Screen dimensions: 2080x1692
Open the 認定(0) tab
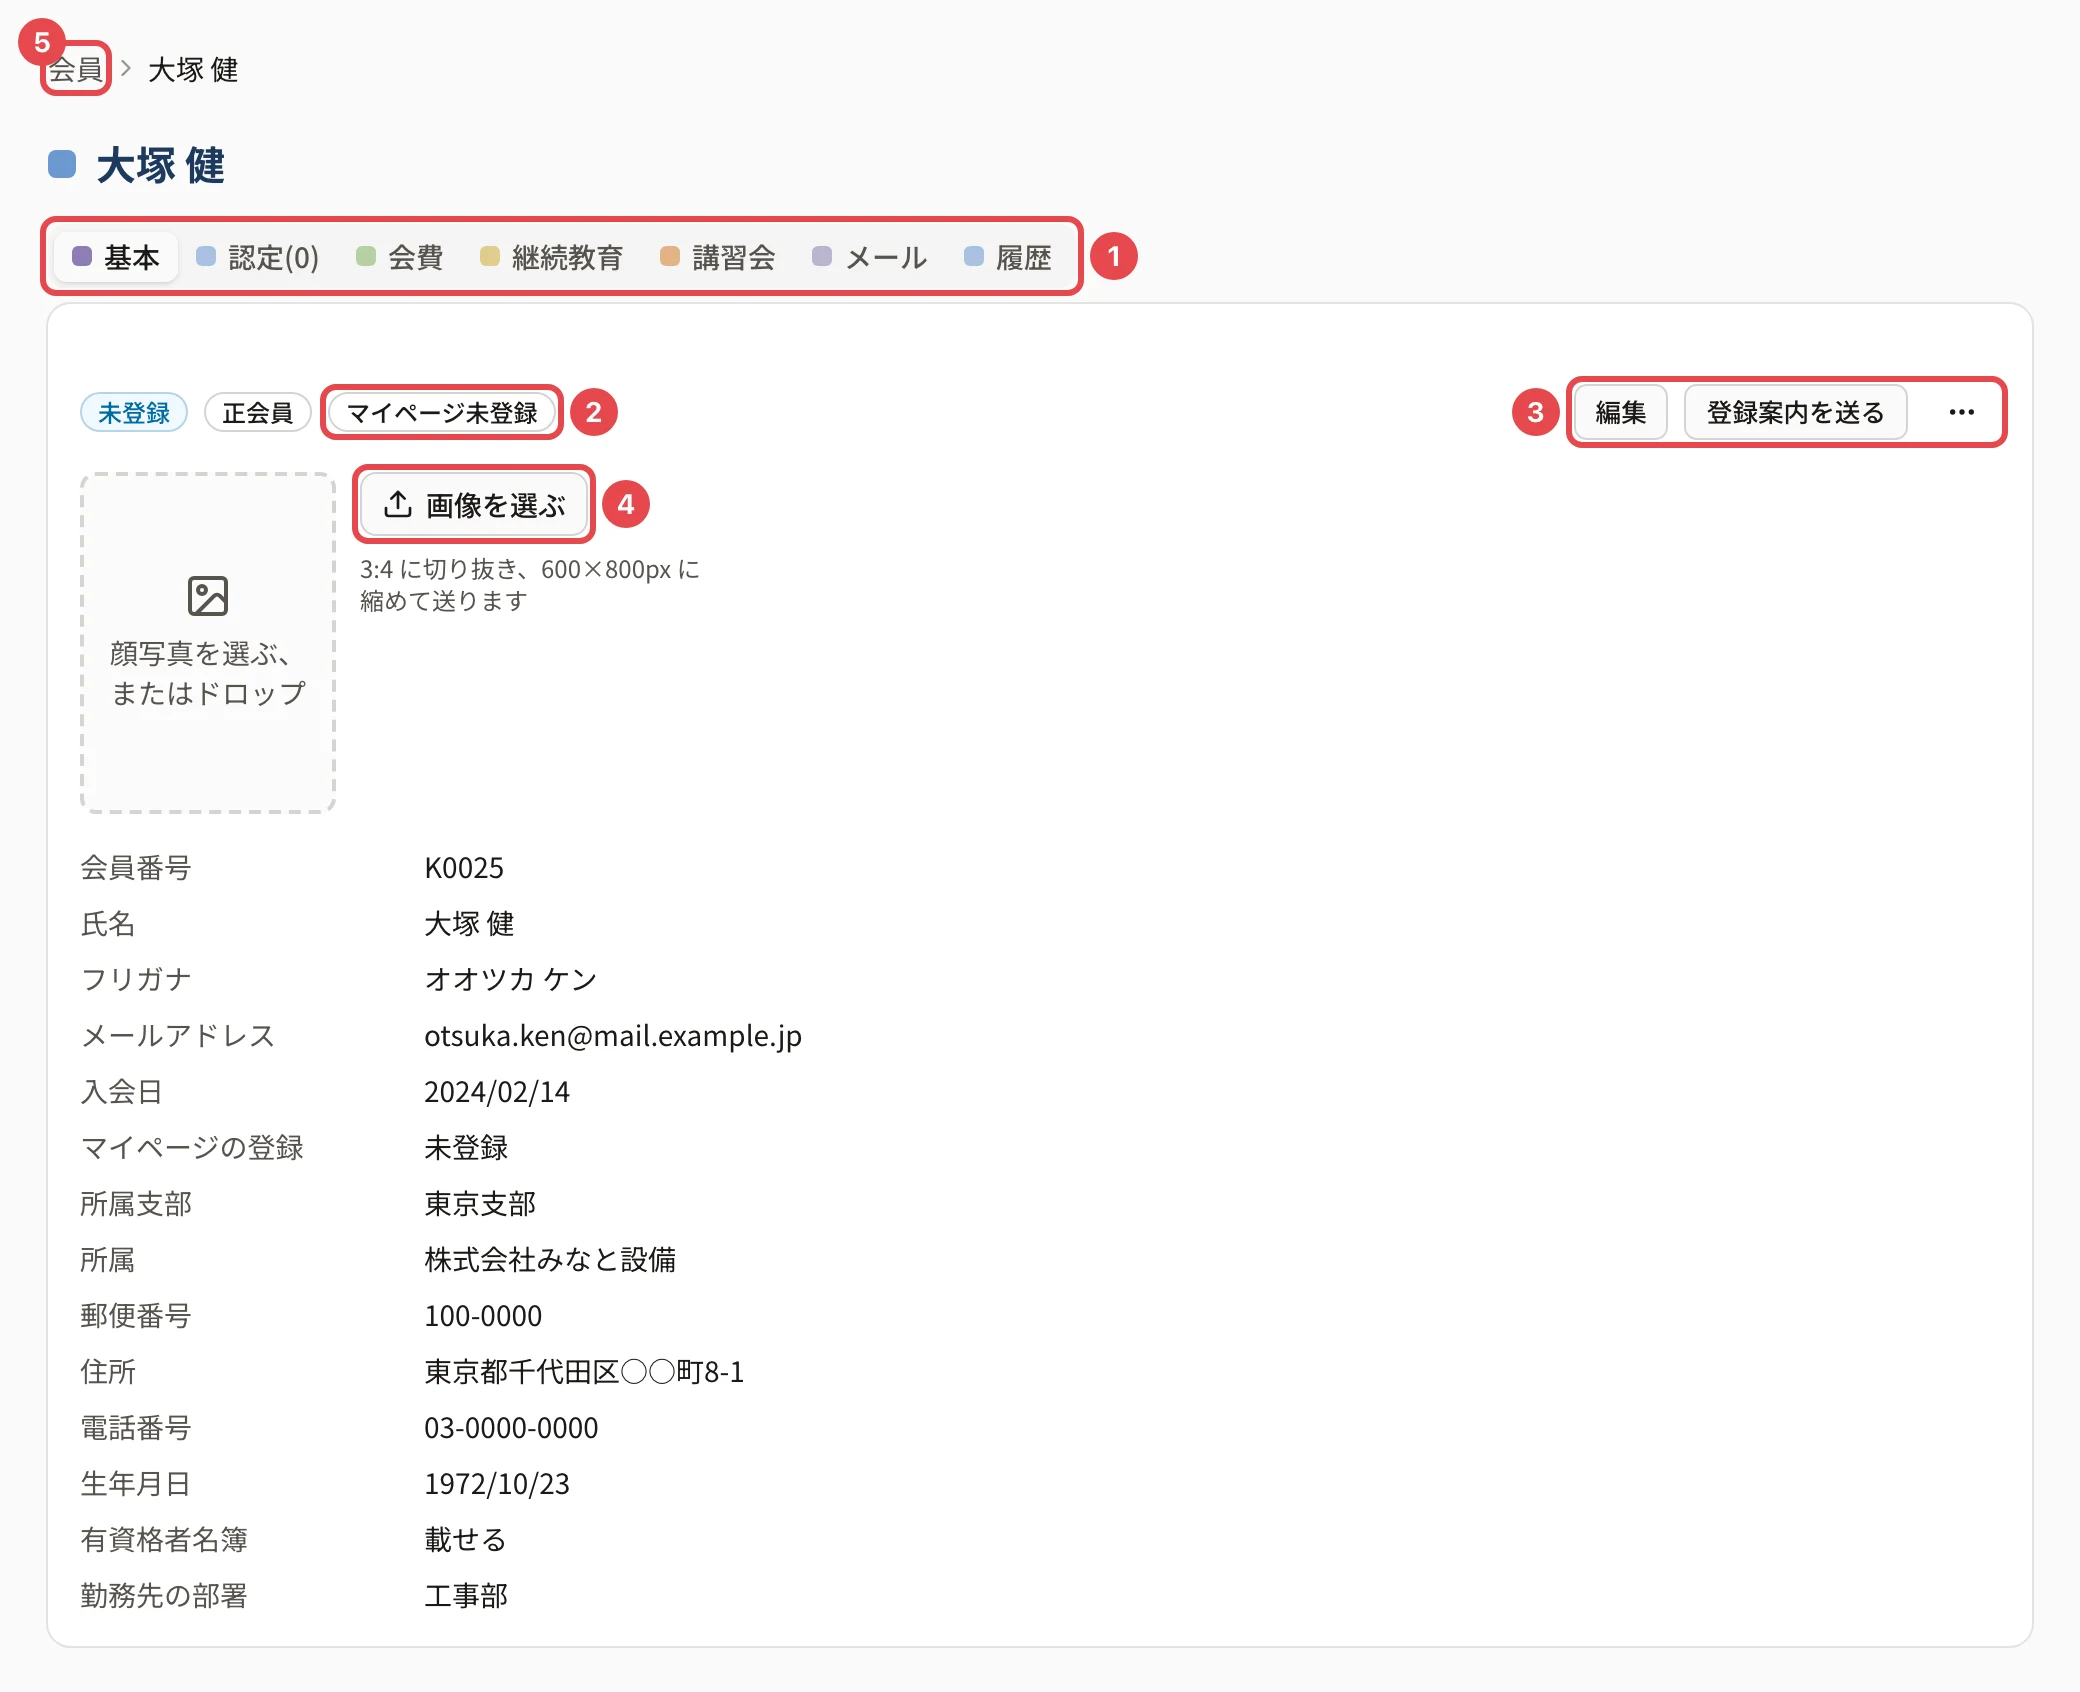[258, 257]
